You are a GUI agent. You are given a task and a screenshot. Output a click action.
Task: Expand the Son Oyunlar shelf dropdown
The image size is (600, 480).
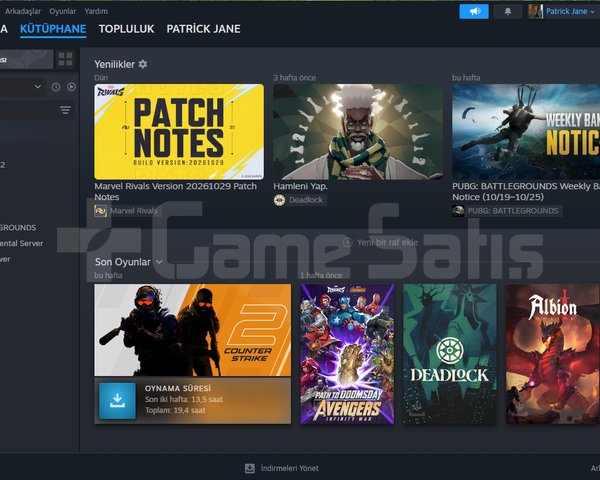tap(159, 262)
